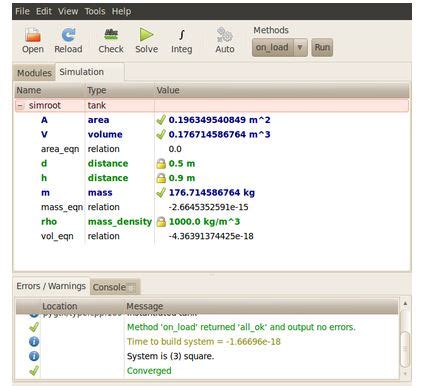Select the mass_eqn relation row
424x386 pixels.
click(212, 207)
